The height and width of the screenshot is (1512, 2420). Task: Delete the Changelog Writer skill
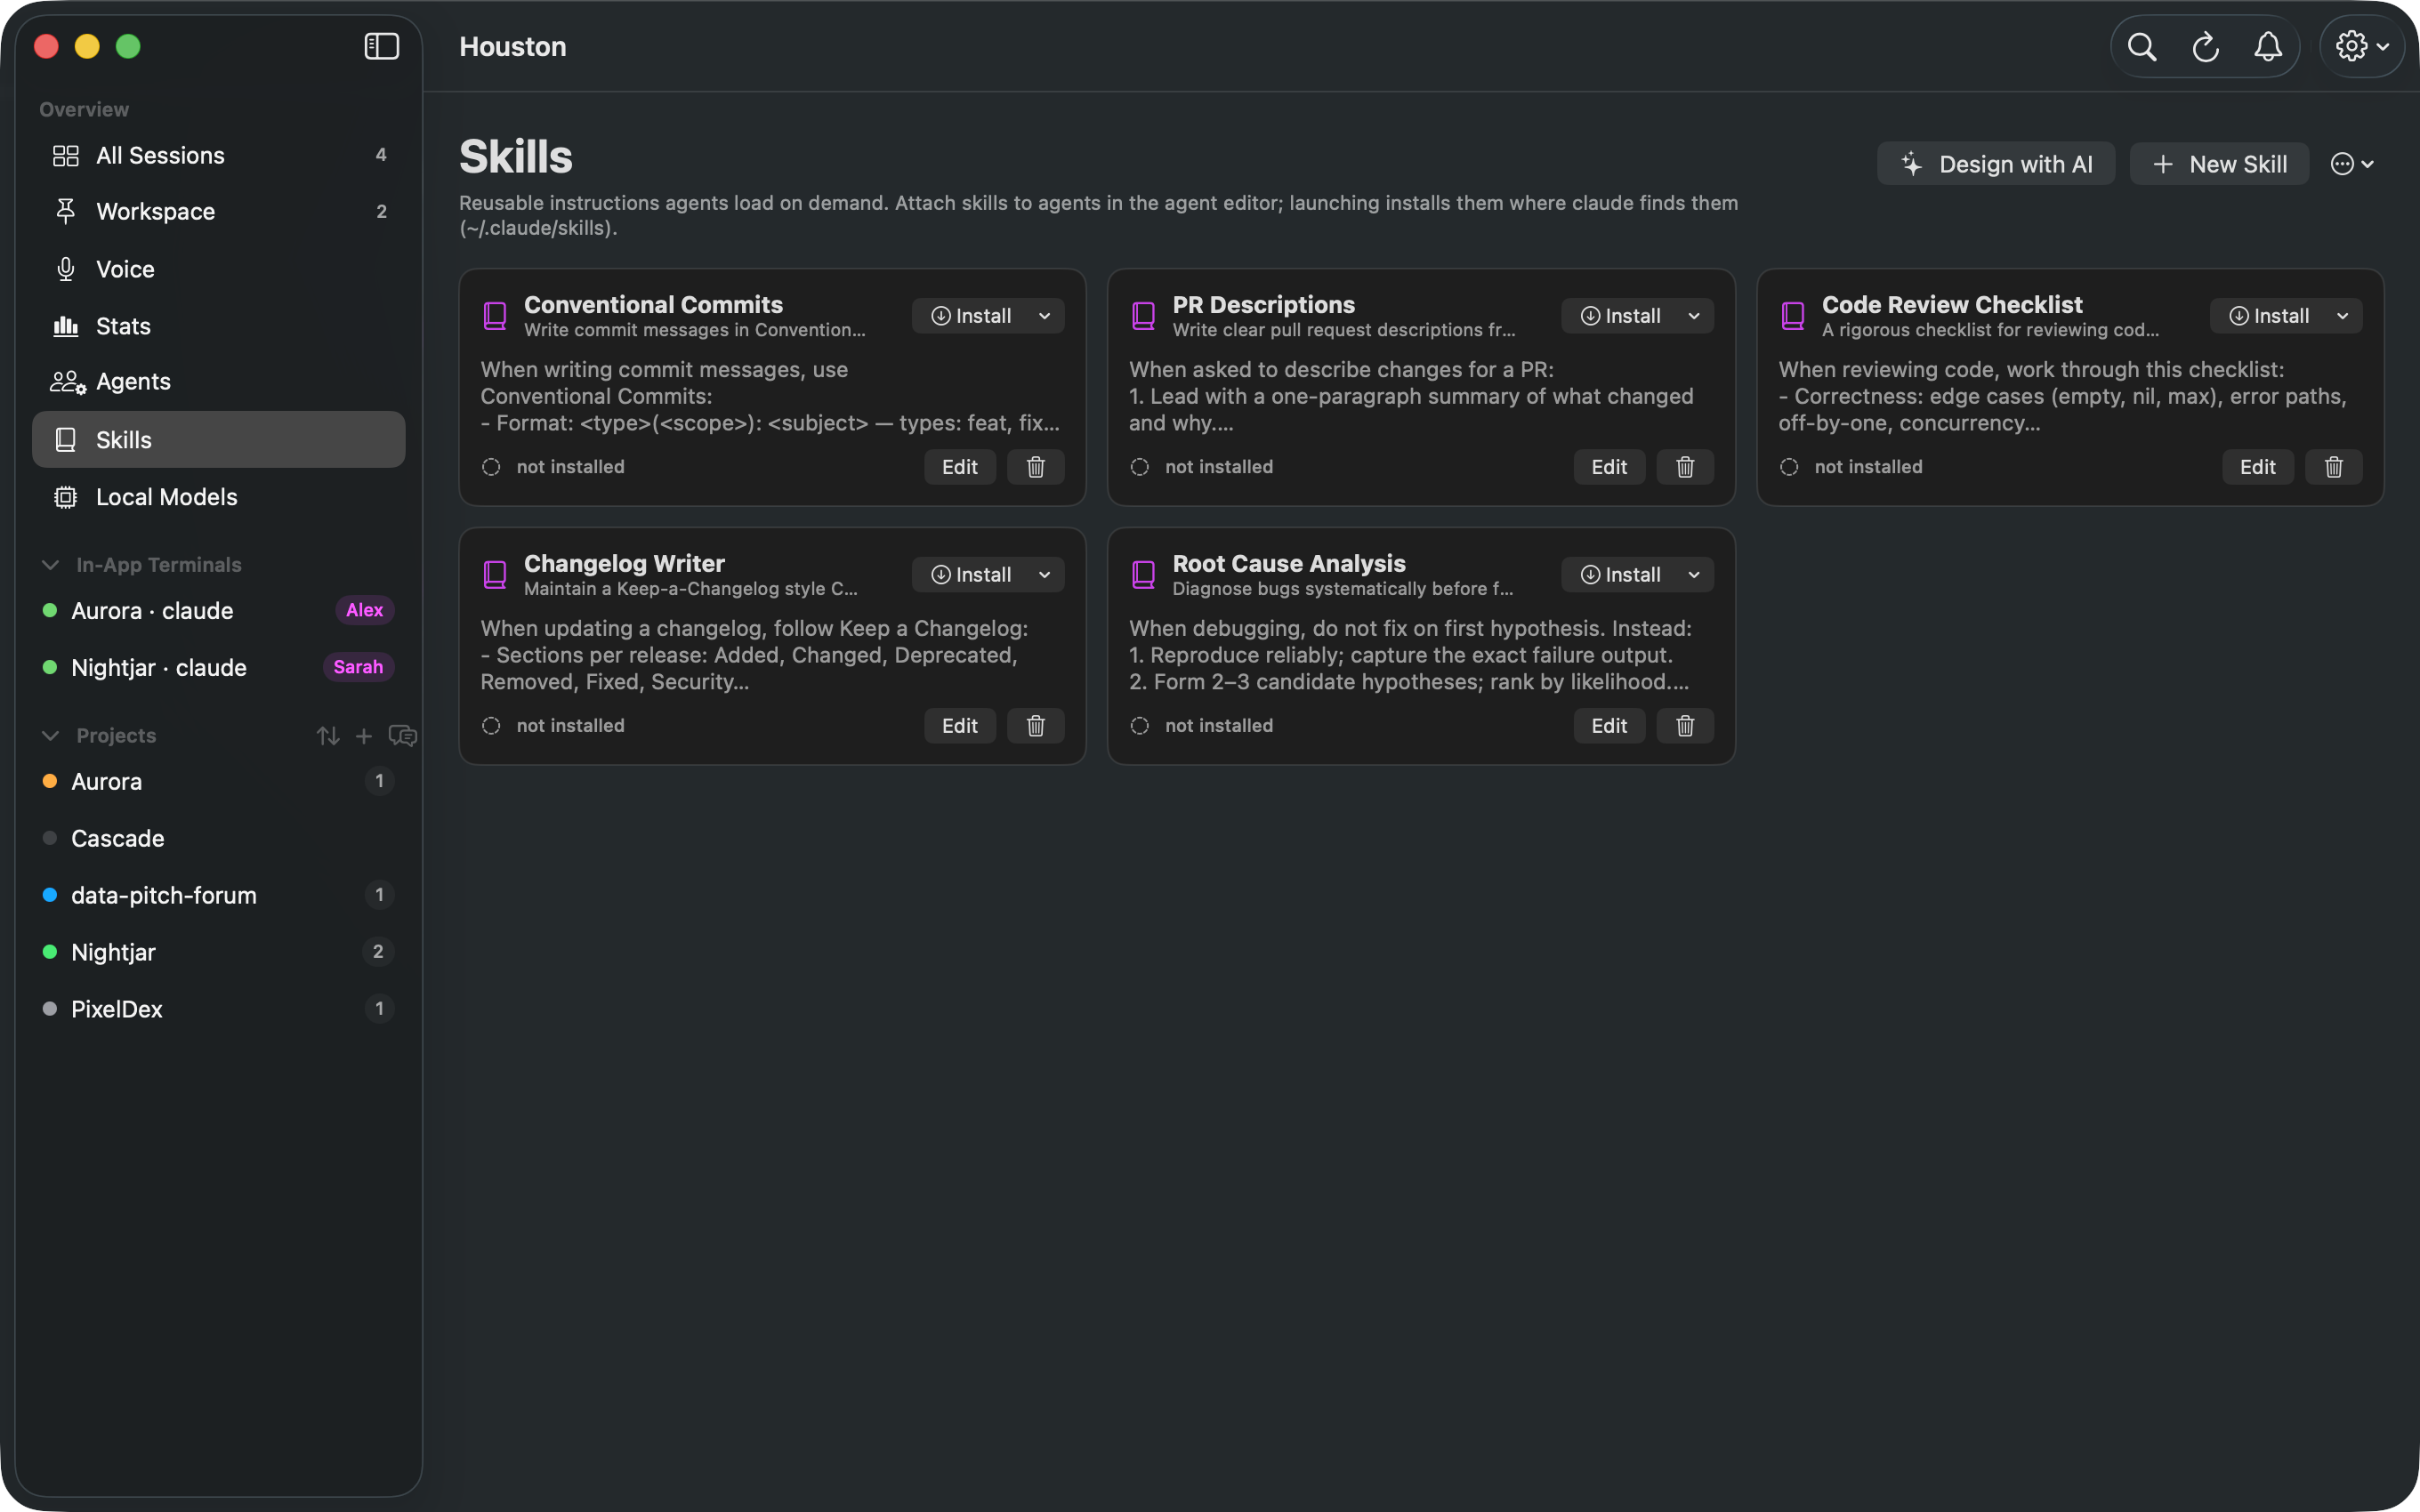[1035, 726]
